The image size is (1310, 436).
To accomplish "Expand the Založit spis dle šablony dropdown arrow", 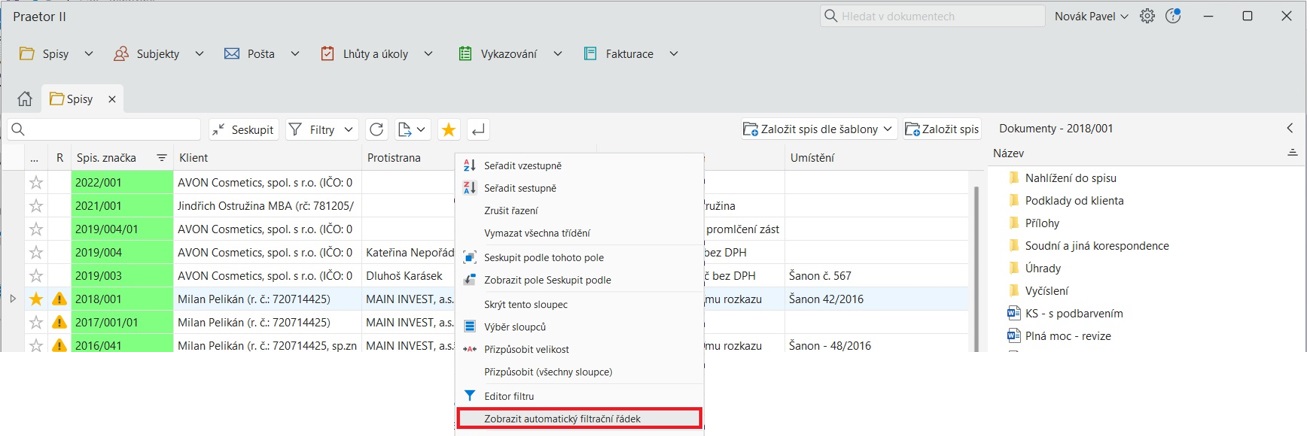I will 888,130.
